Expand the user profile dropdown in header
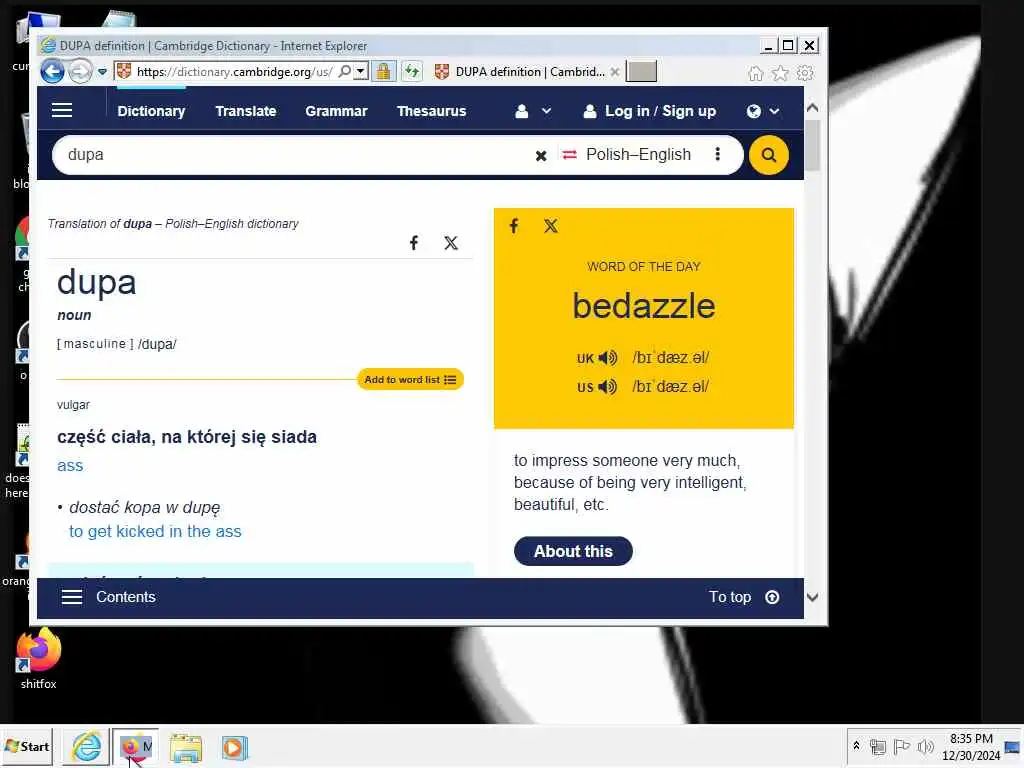The width and height of the screenshot is (1024, 768). [533, 111]
